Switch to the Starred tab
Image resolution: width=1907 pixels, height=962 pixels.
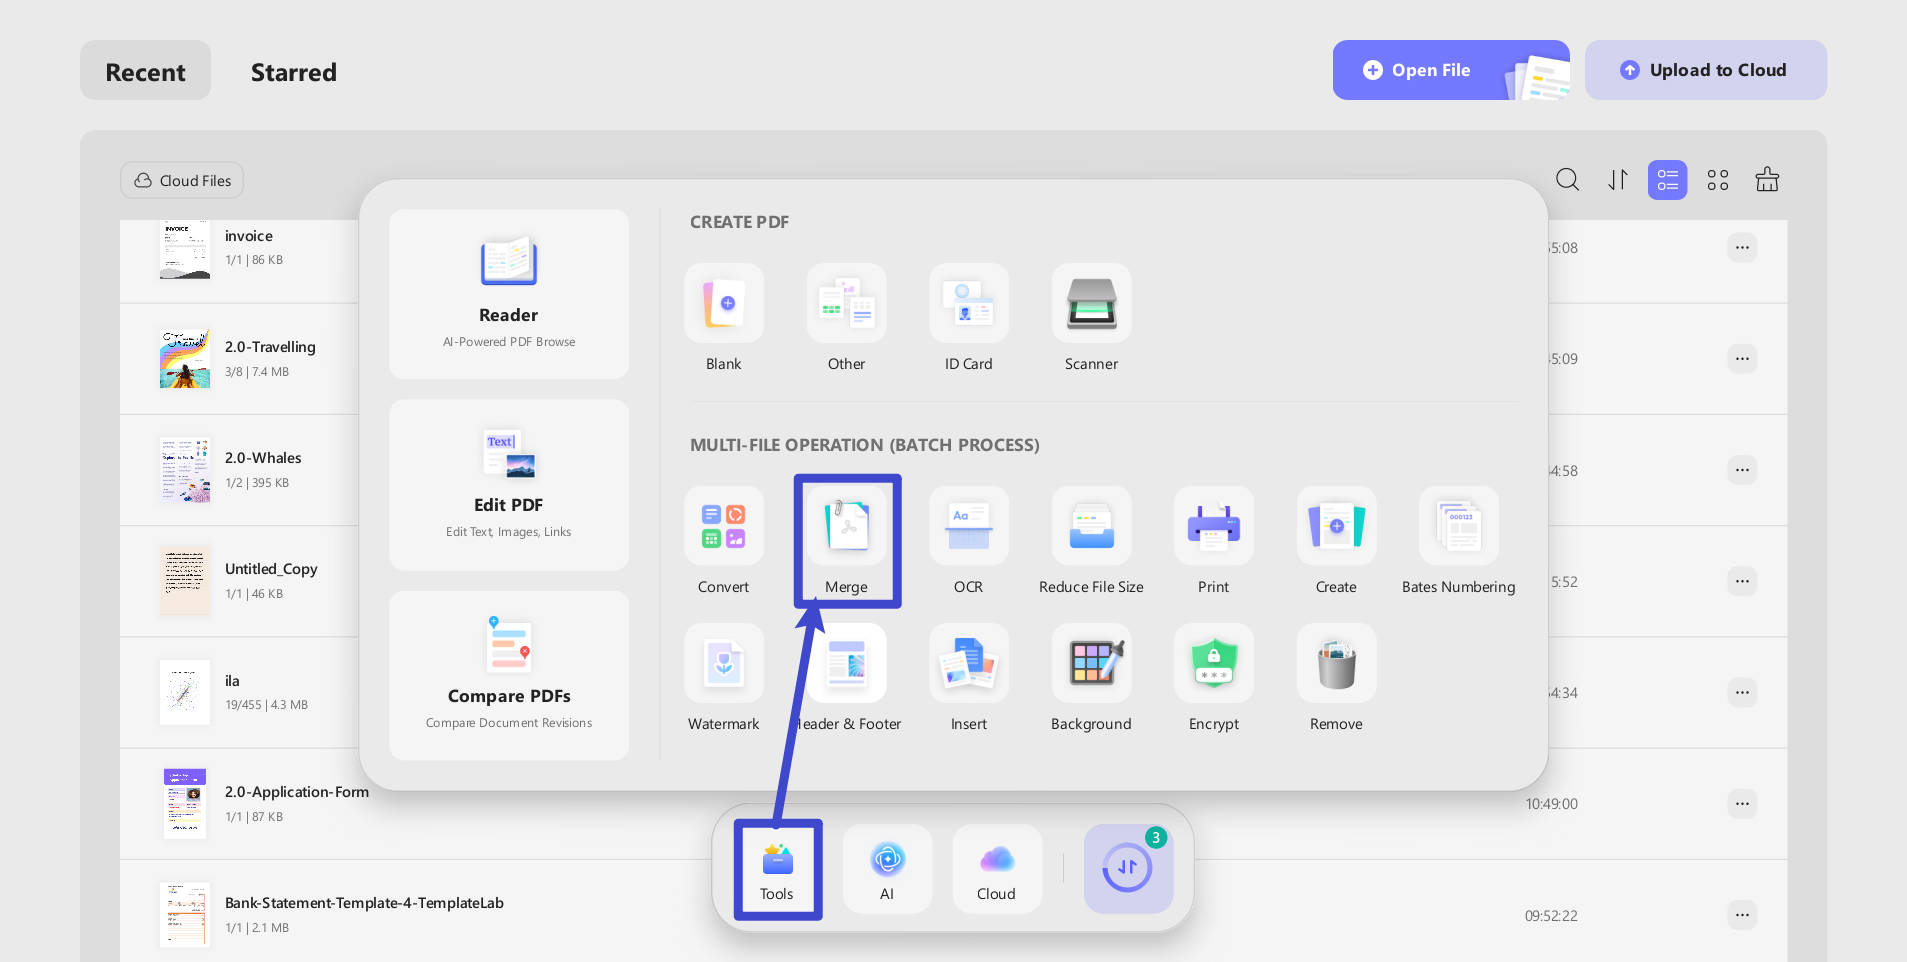[x=294, y=72]
